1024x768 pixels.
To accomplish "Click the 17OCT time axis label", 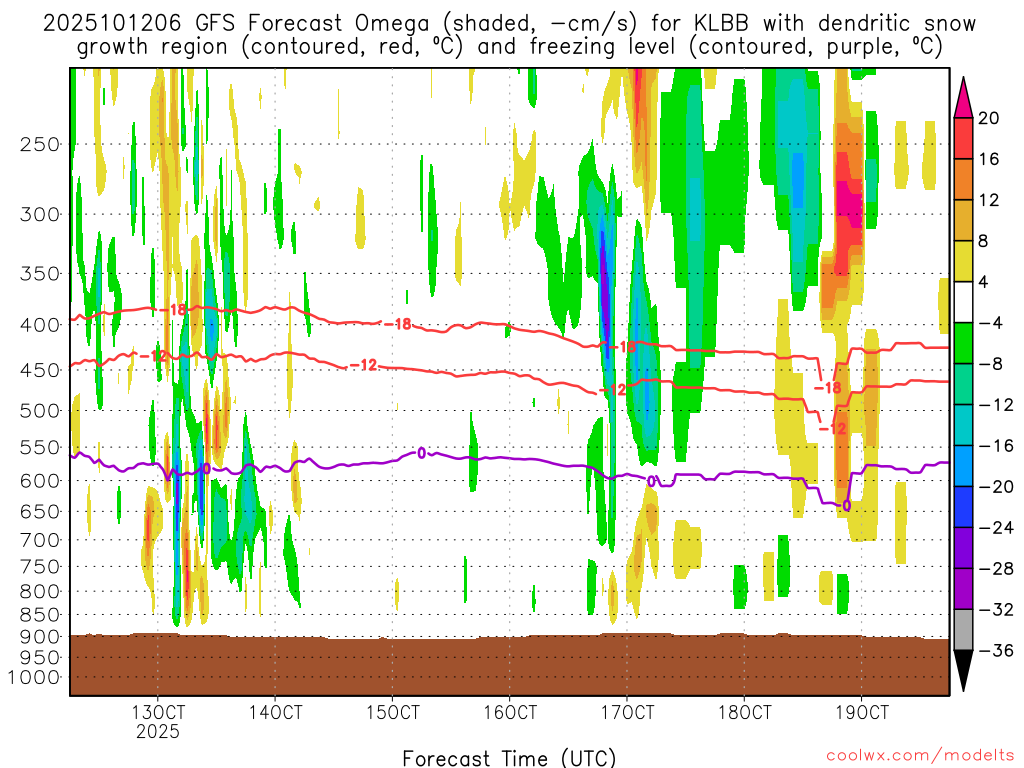I will [627, 712].
